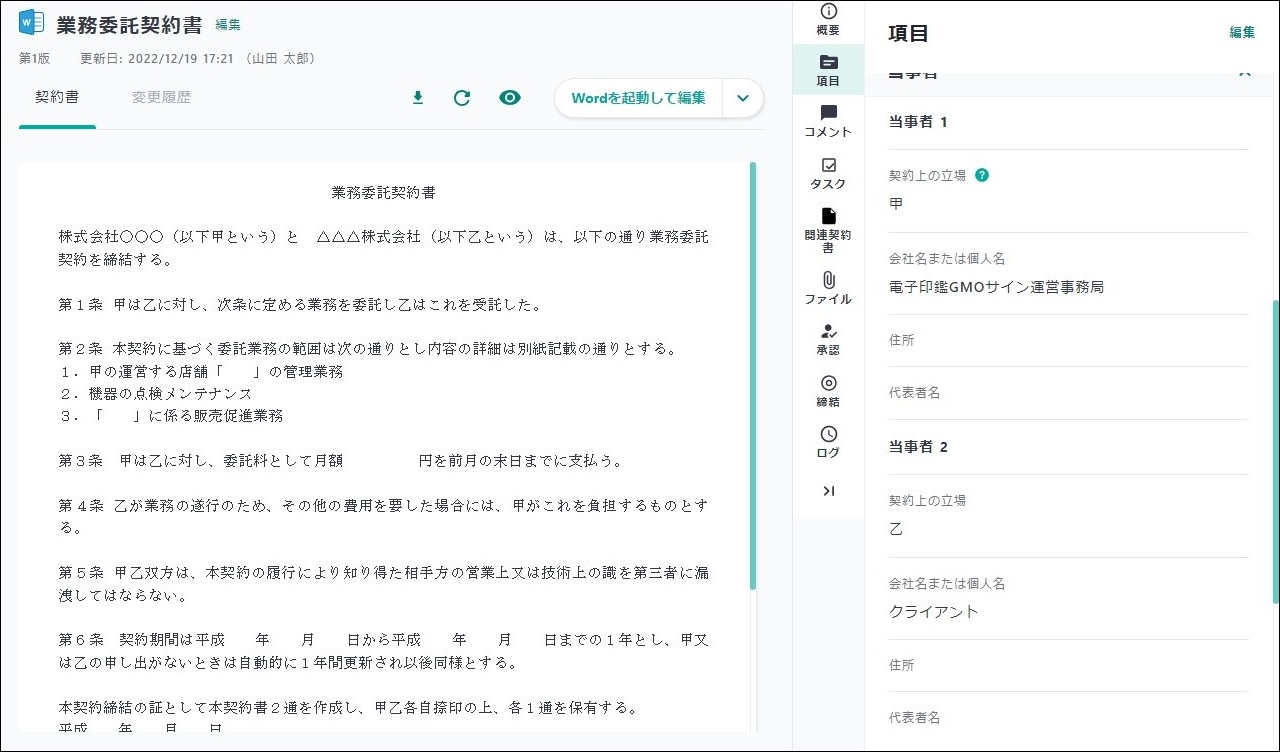
Task: Click the refresh icon in the toolbar
Action: point(462,98)
